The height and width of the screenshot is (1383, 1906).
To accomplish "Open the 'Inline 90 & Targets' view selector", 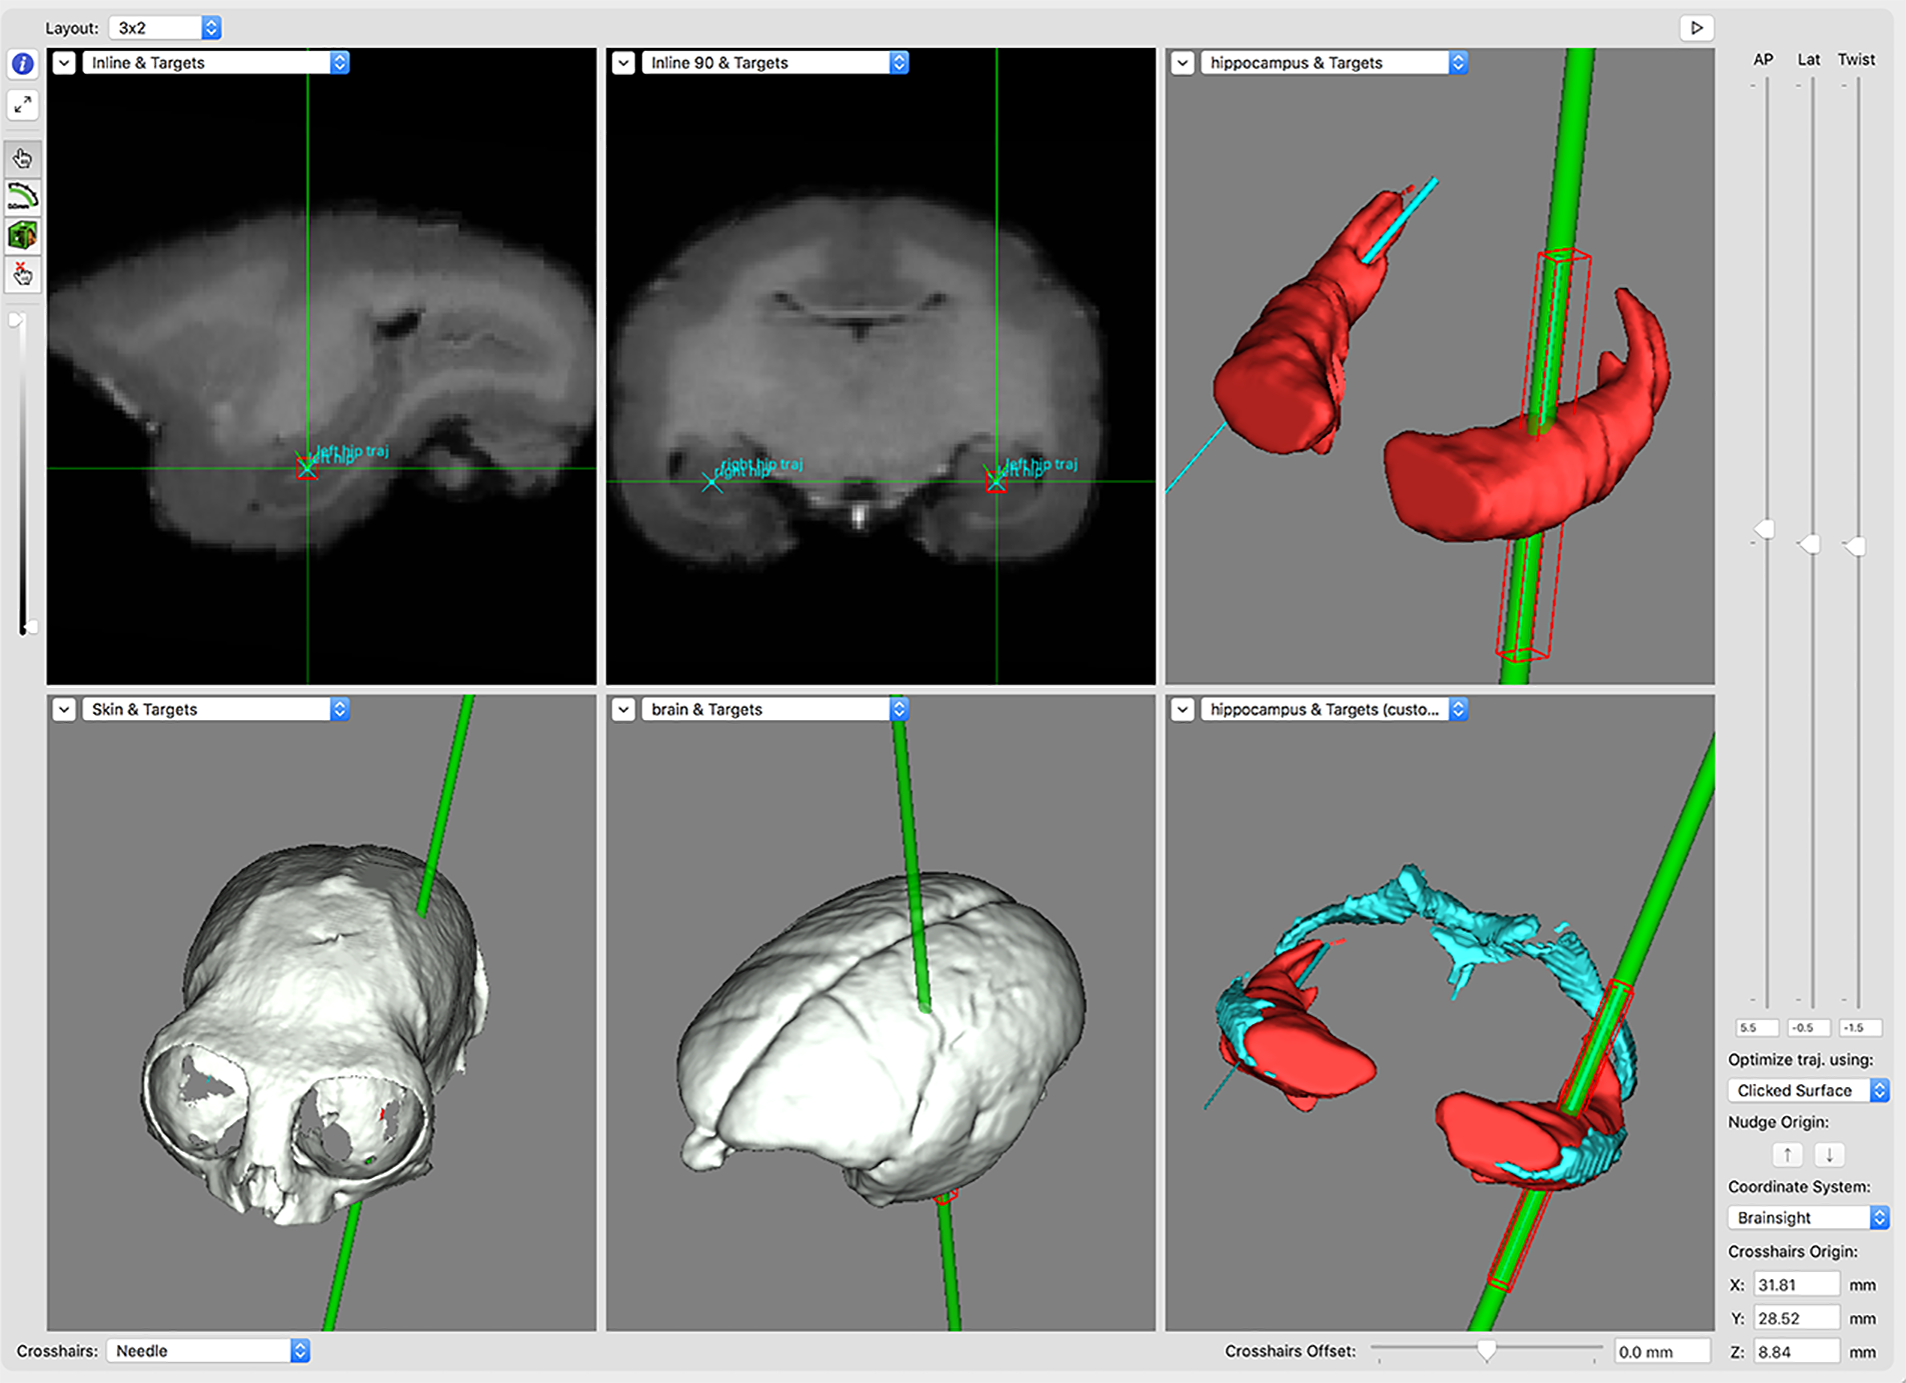I will [774, 63].
